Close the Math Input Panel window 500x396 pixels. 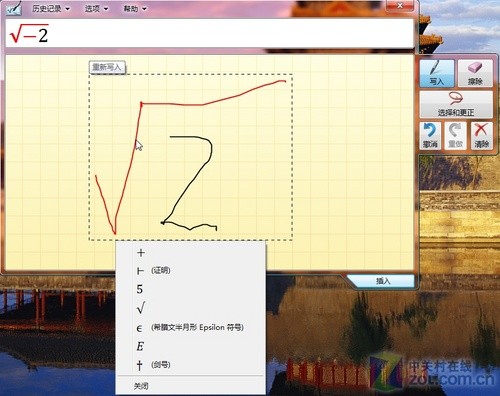[x=400, y=6]
